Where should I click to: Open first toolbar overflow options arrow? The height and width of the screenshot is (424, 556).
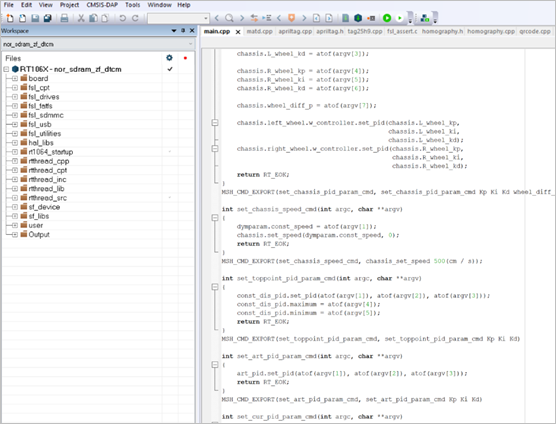tap(410, 18)
